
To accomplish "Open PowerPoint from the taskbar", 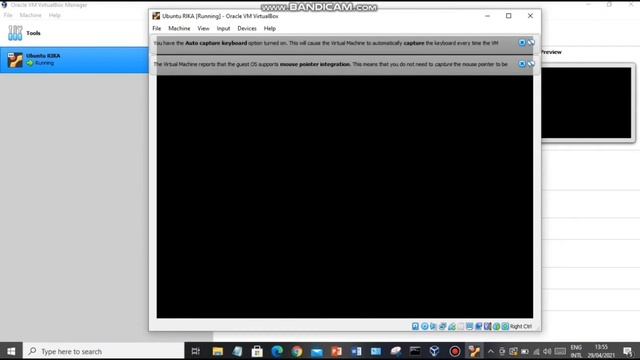I will pos(336,351).
